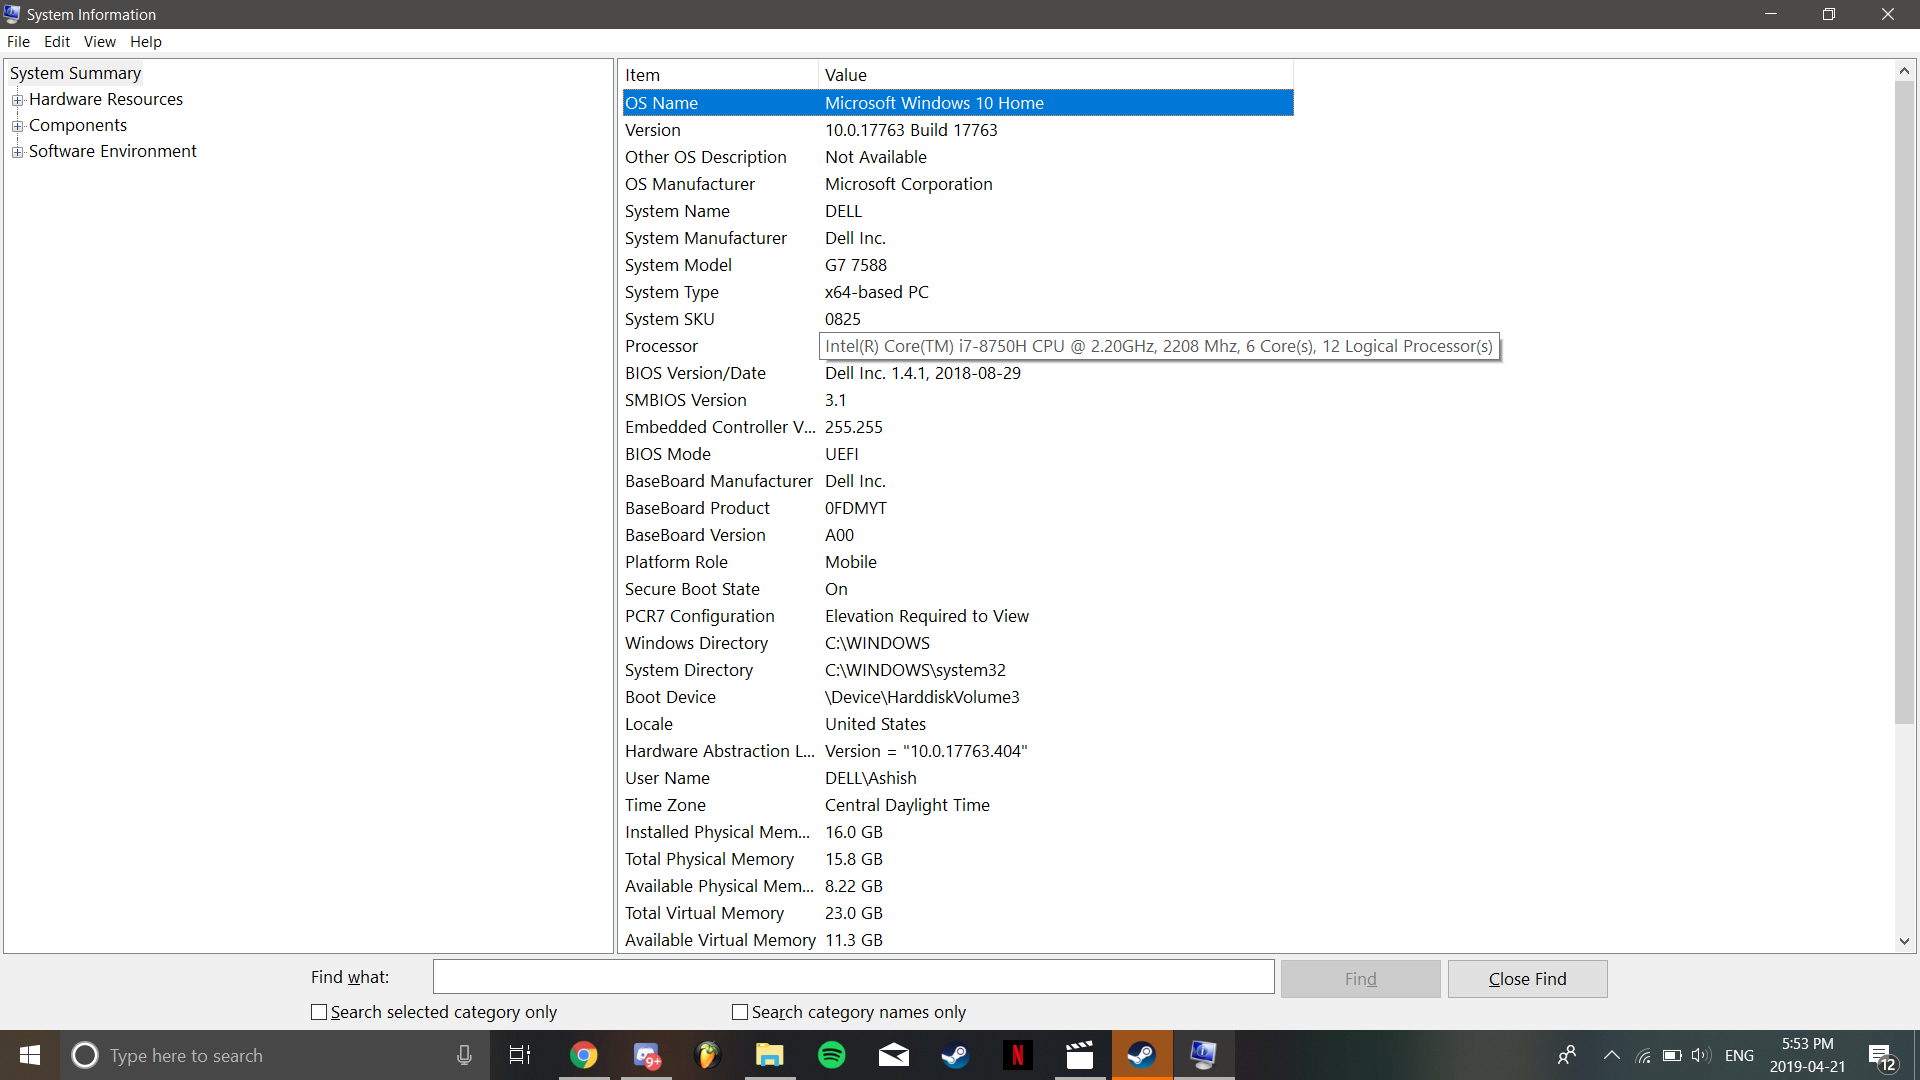Expand the Components tree node
The height and width of the screenshot is (1080, 1920).
pos(17,126)
